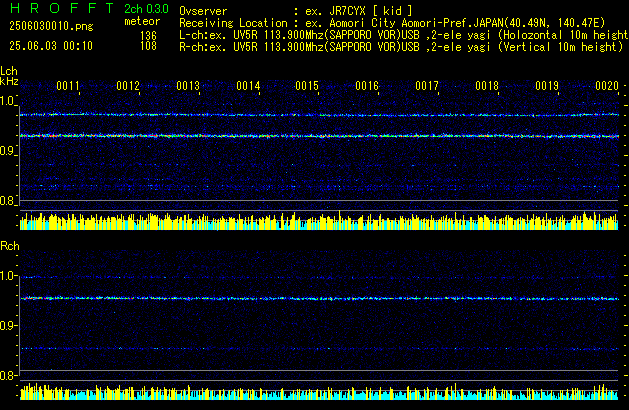Click the Lch kHz channel label
The width and height of the screenshot is (629, 410).
(x=9, y=76)
